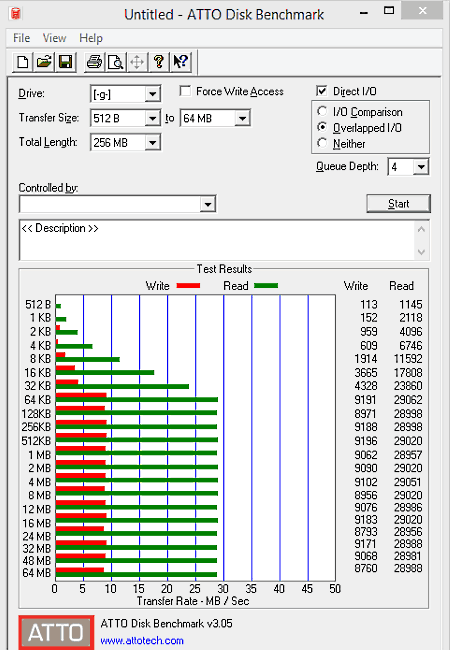Image resolution: width=450 pixels, height=650 pixels.
Task: Click the description scrollbar up arrow
Action: coord(421,229)
